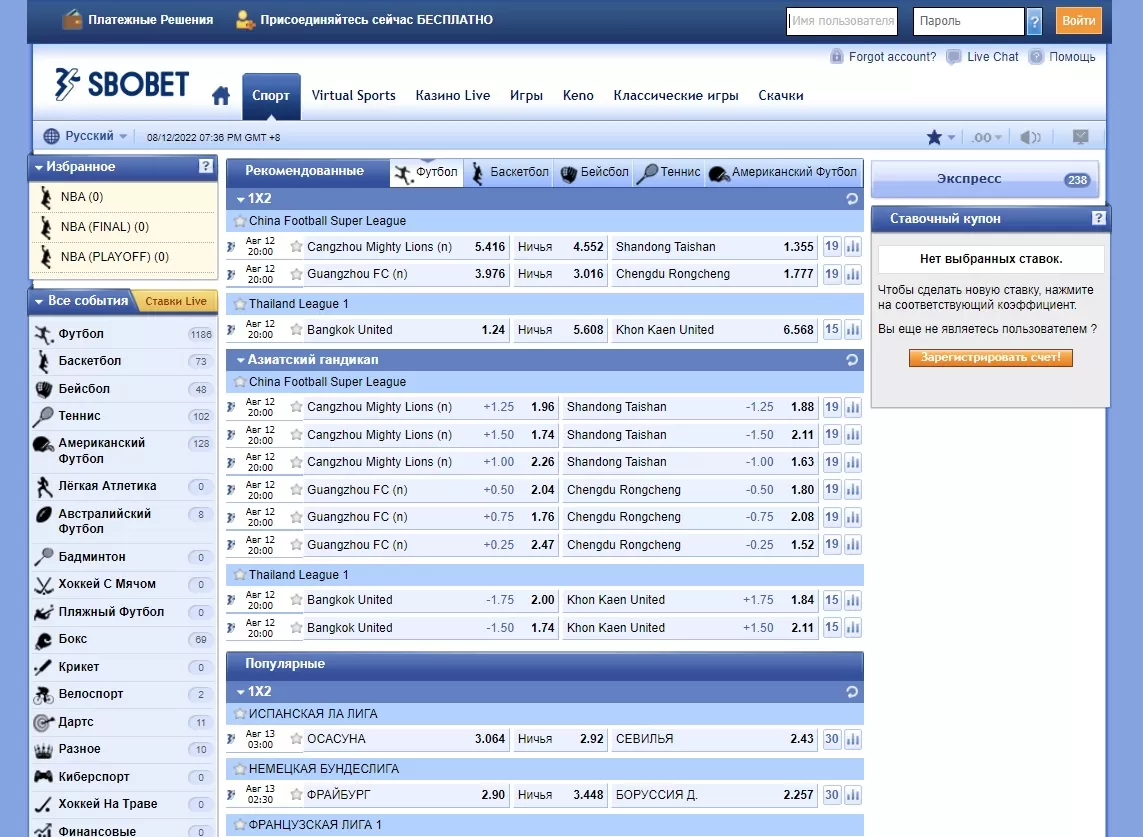
Task: Click the Зарегистрировать счет! button
Action: coord(990,358)
